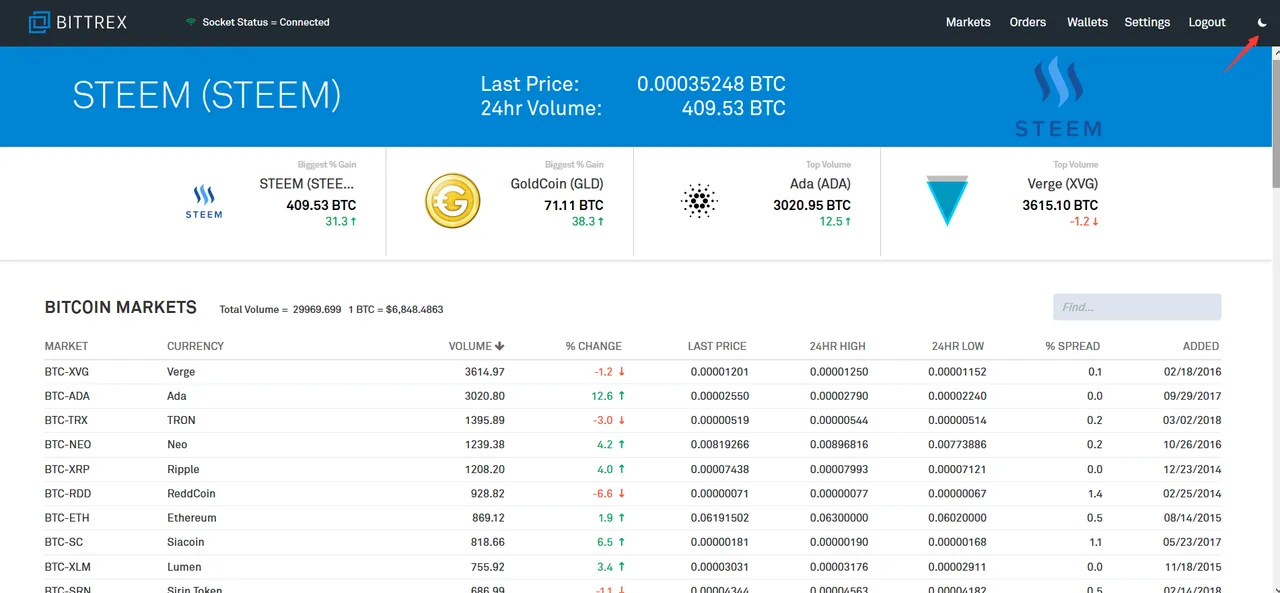
Task: Select the GoldCoin (GLD) coin icon
Action: (x=452, y=200)
